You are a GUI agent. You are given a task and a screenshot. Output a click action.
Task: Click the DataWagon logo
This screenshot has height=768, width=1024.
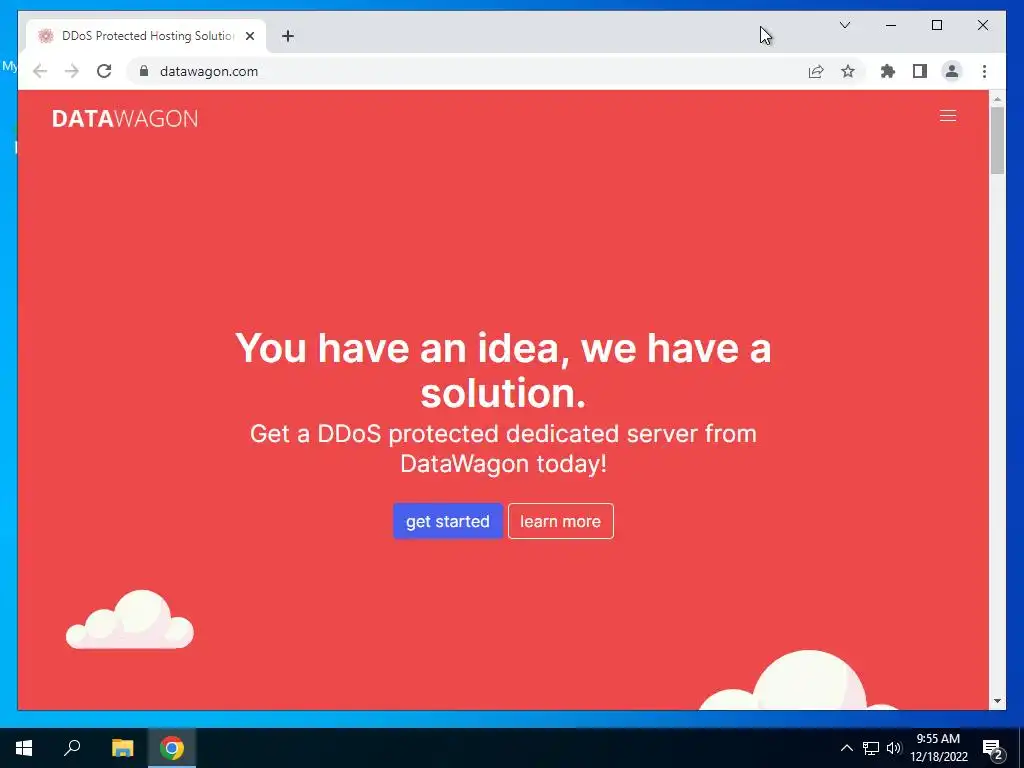125,118
